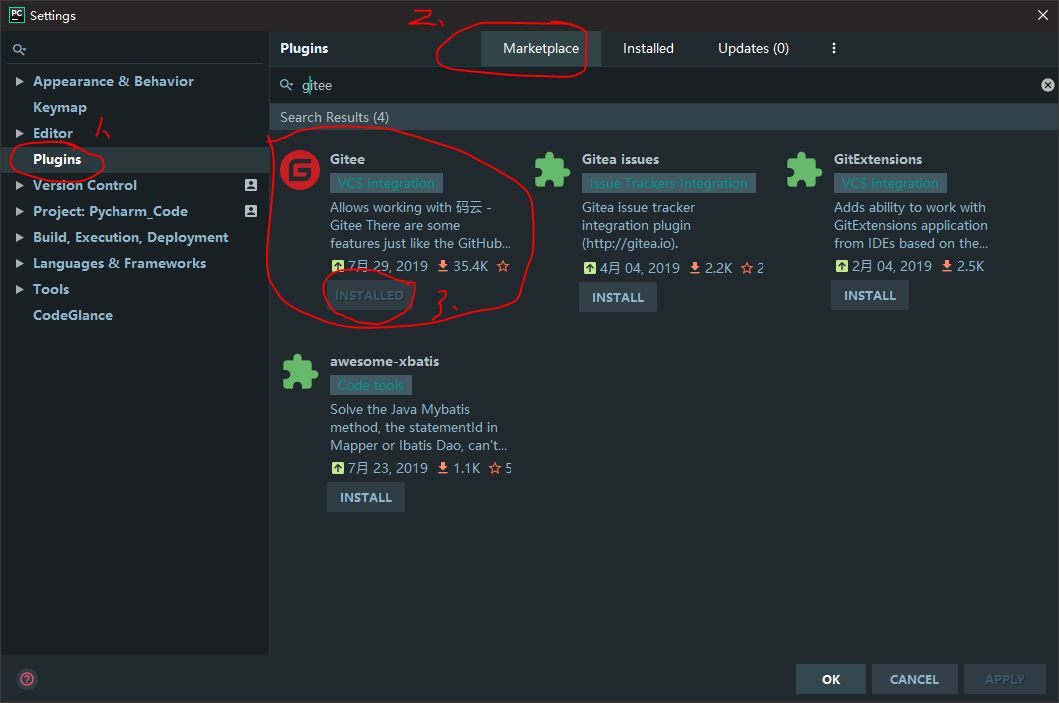The height and width of the screenshot is (703, 1059).
Task: Open the Updates (0) tab
Action: point(753,49)
